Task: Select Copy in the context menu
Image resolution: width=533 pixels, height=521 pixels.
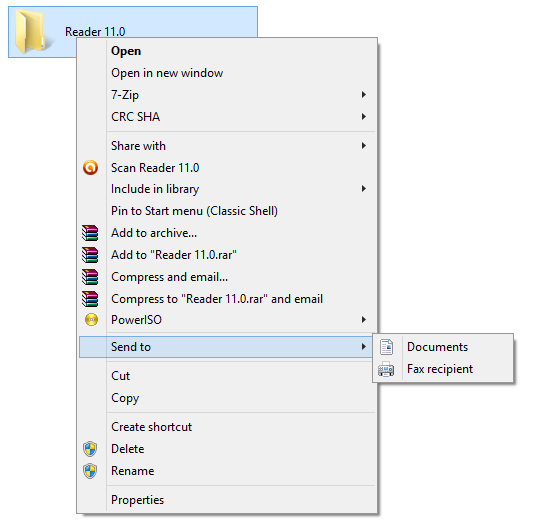Action: (227, 398)
